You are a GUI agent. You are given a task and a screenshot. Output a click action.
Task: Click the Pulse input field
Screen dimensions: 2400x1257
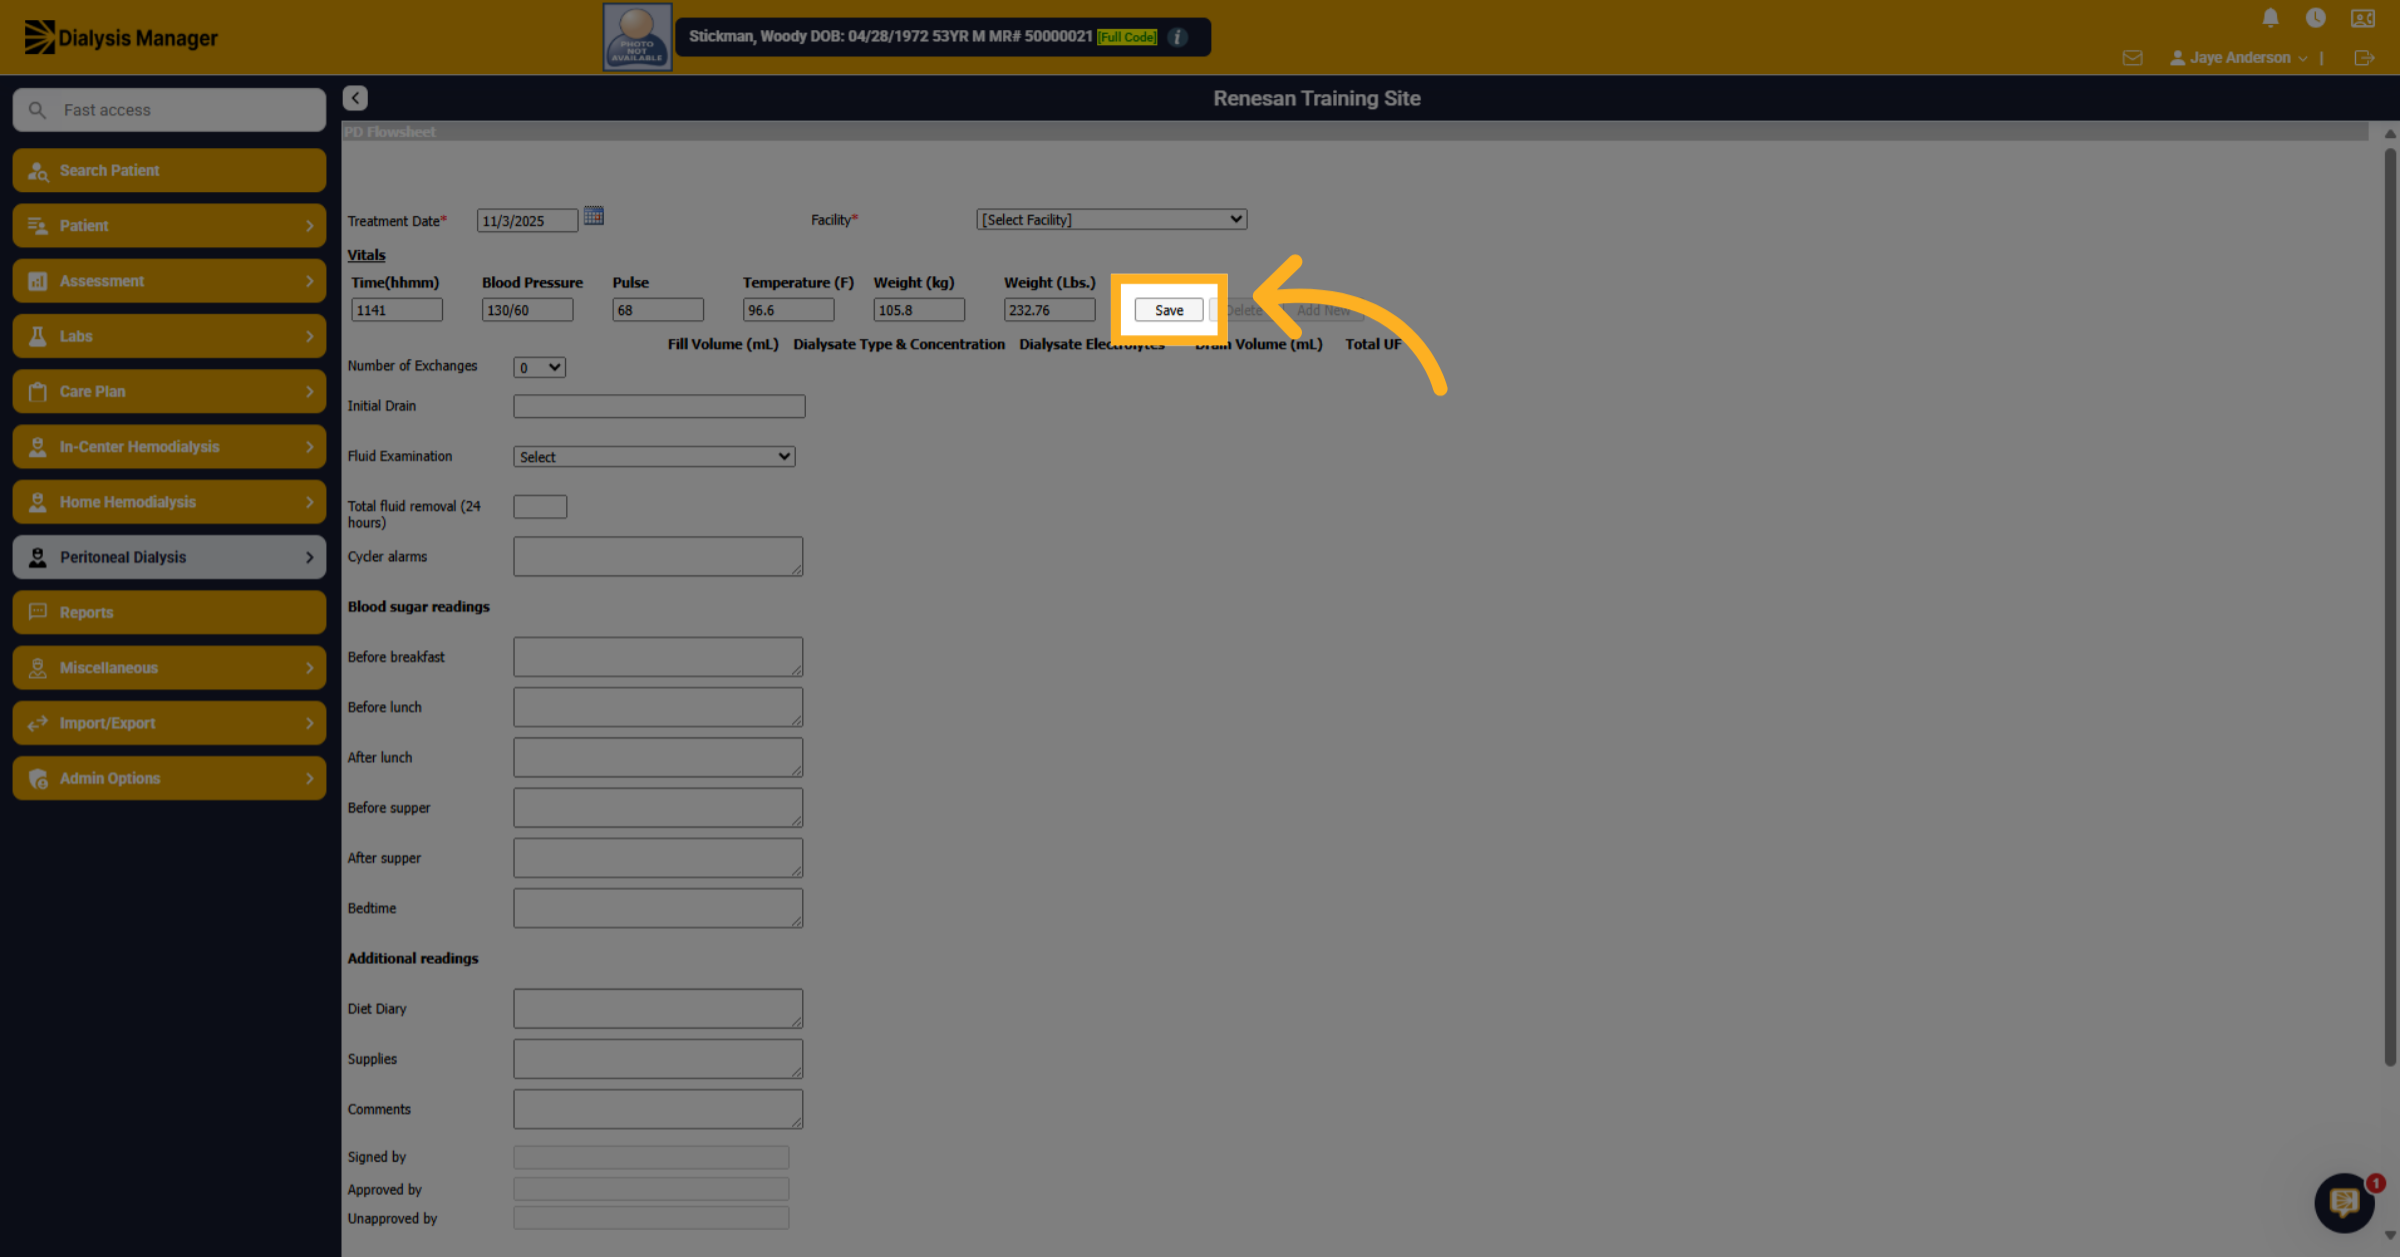click(658, 310)
